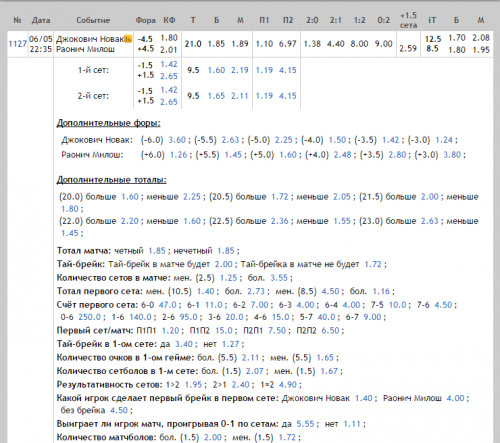Pick total (22.5) больше at 2.36
The image size is (500, 443).
279,221
